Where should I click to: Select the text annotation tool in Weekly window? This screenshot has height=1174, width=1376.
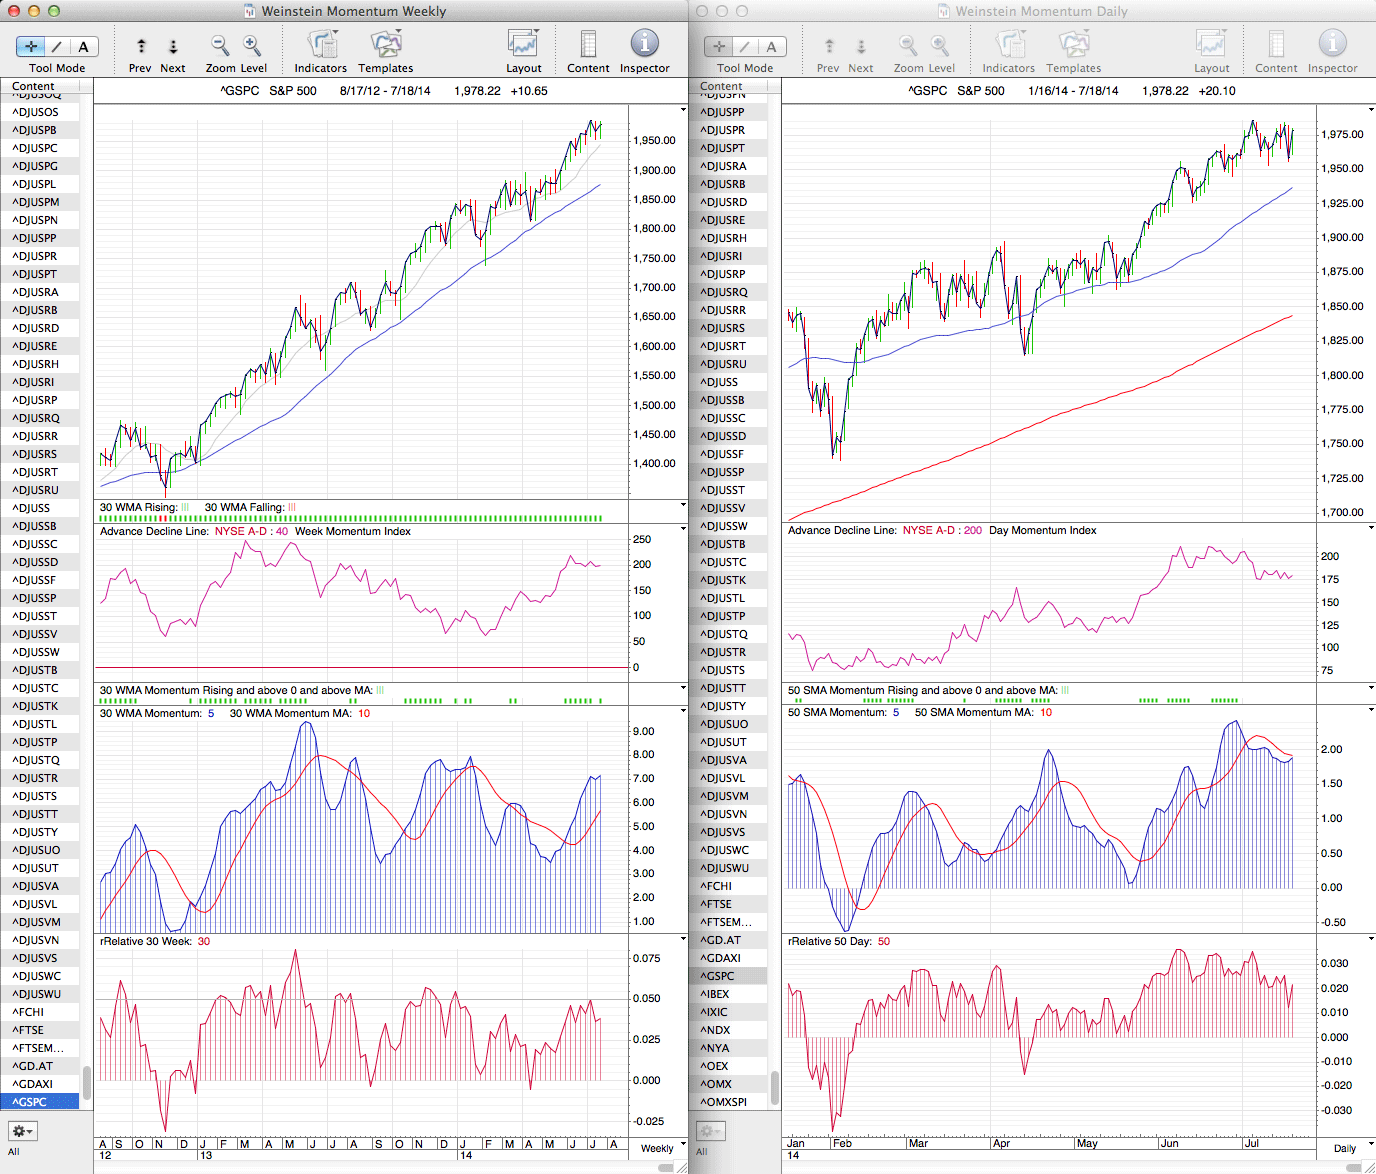pyautogui.click(x=83, y=46)
